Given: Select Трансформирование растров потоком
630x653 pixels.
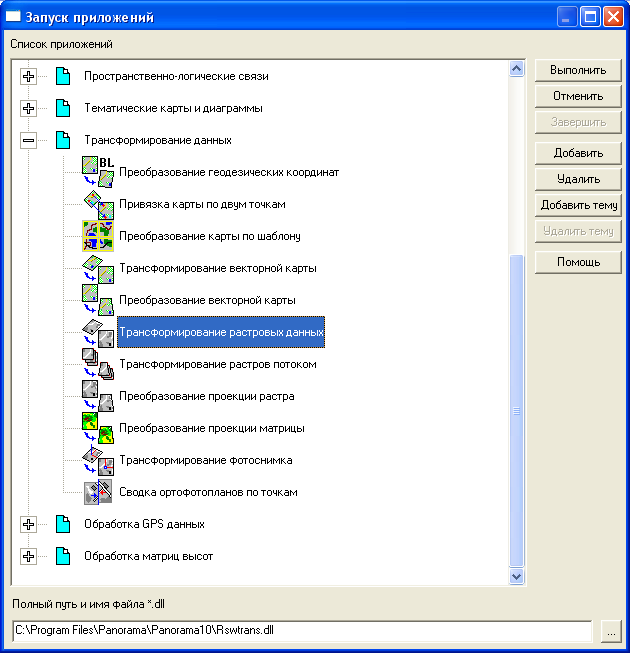Looking at the screenshot, I should tap(218, 364).
